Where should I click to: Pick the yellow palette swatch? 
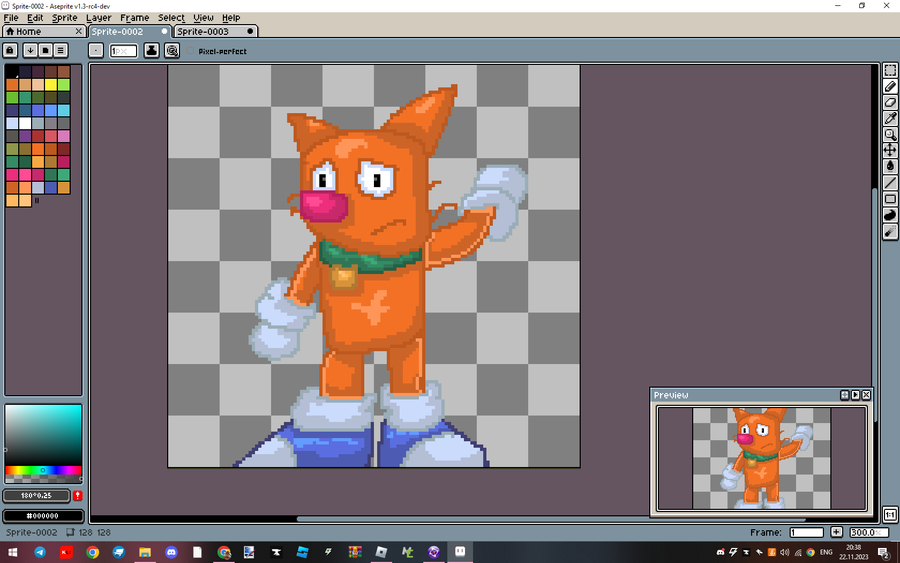point(51,85)
